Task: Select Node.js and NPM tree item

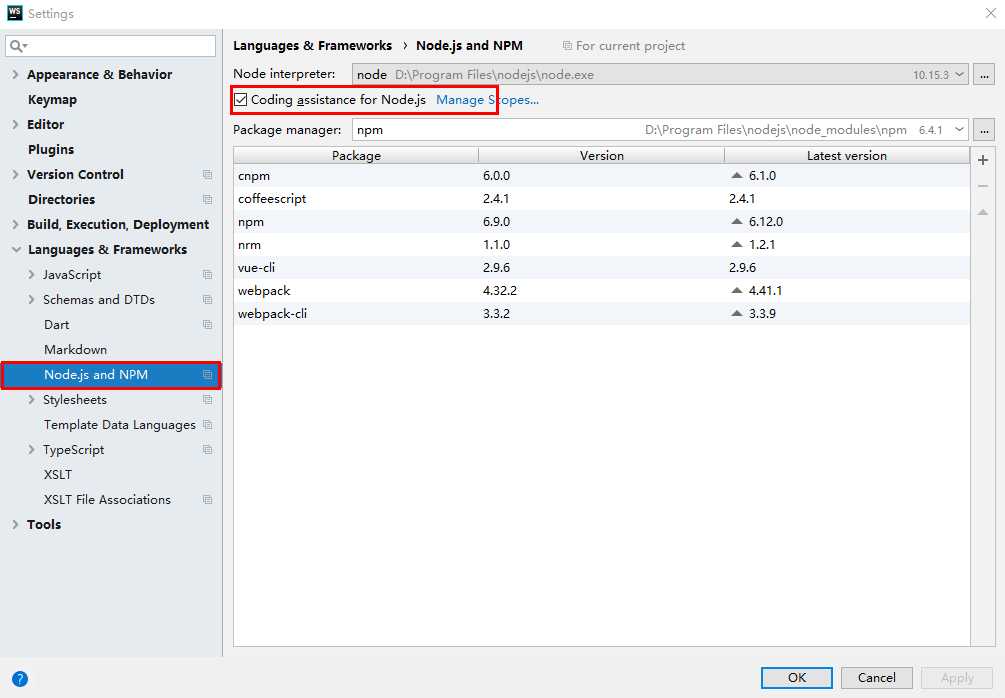Action: 111,375
